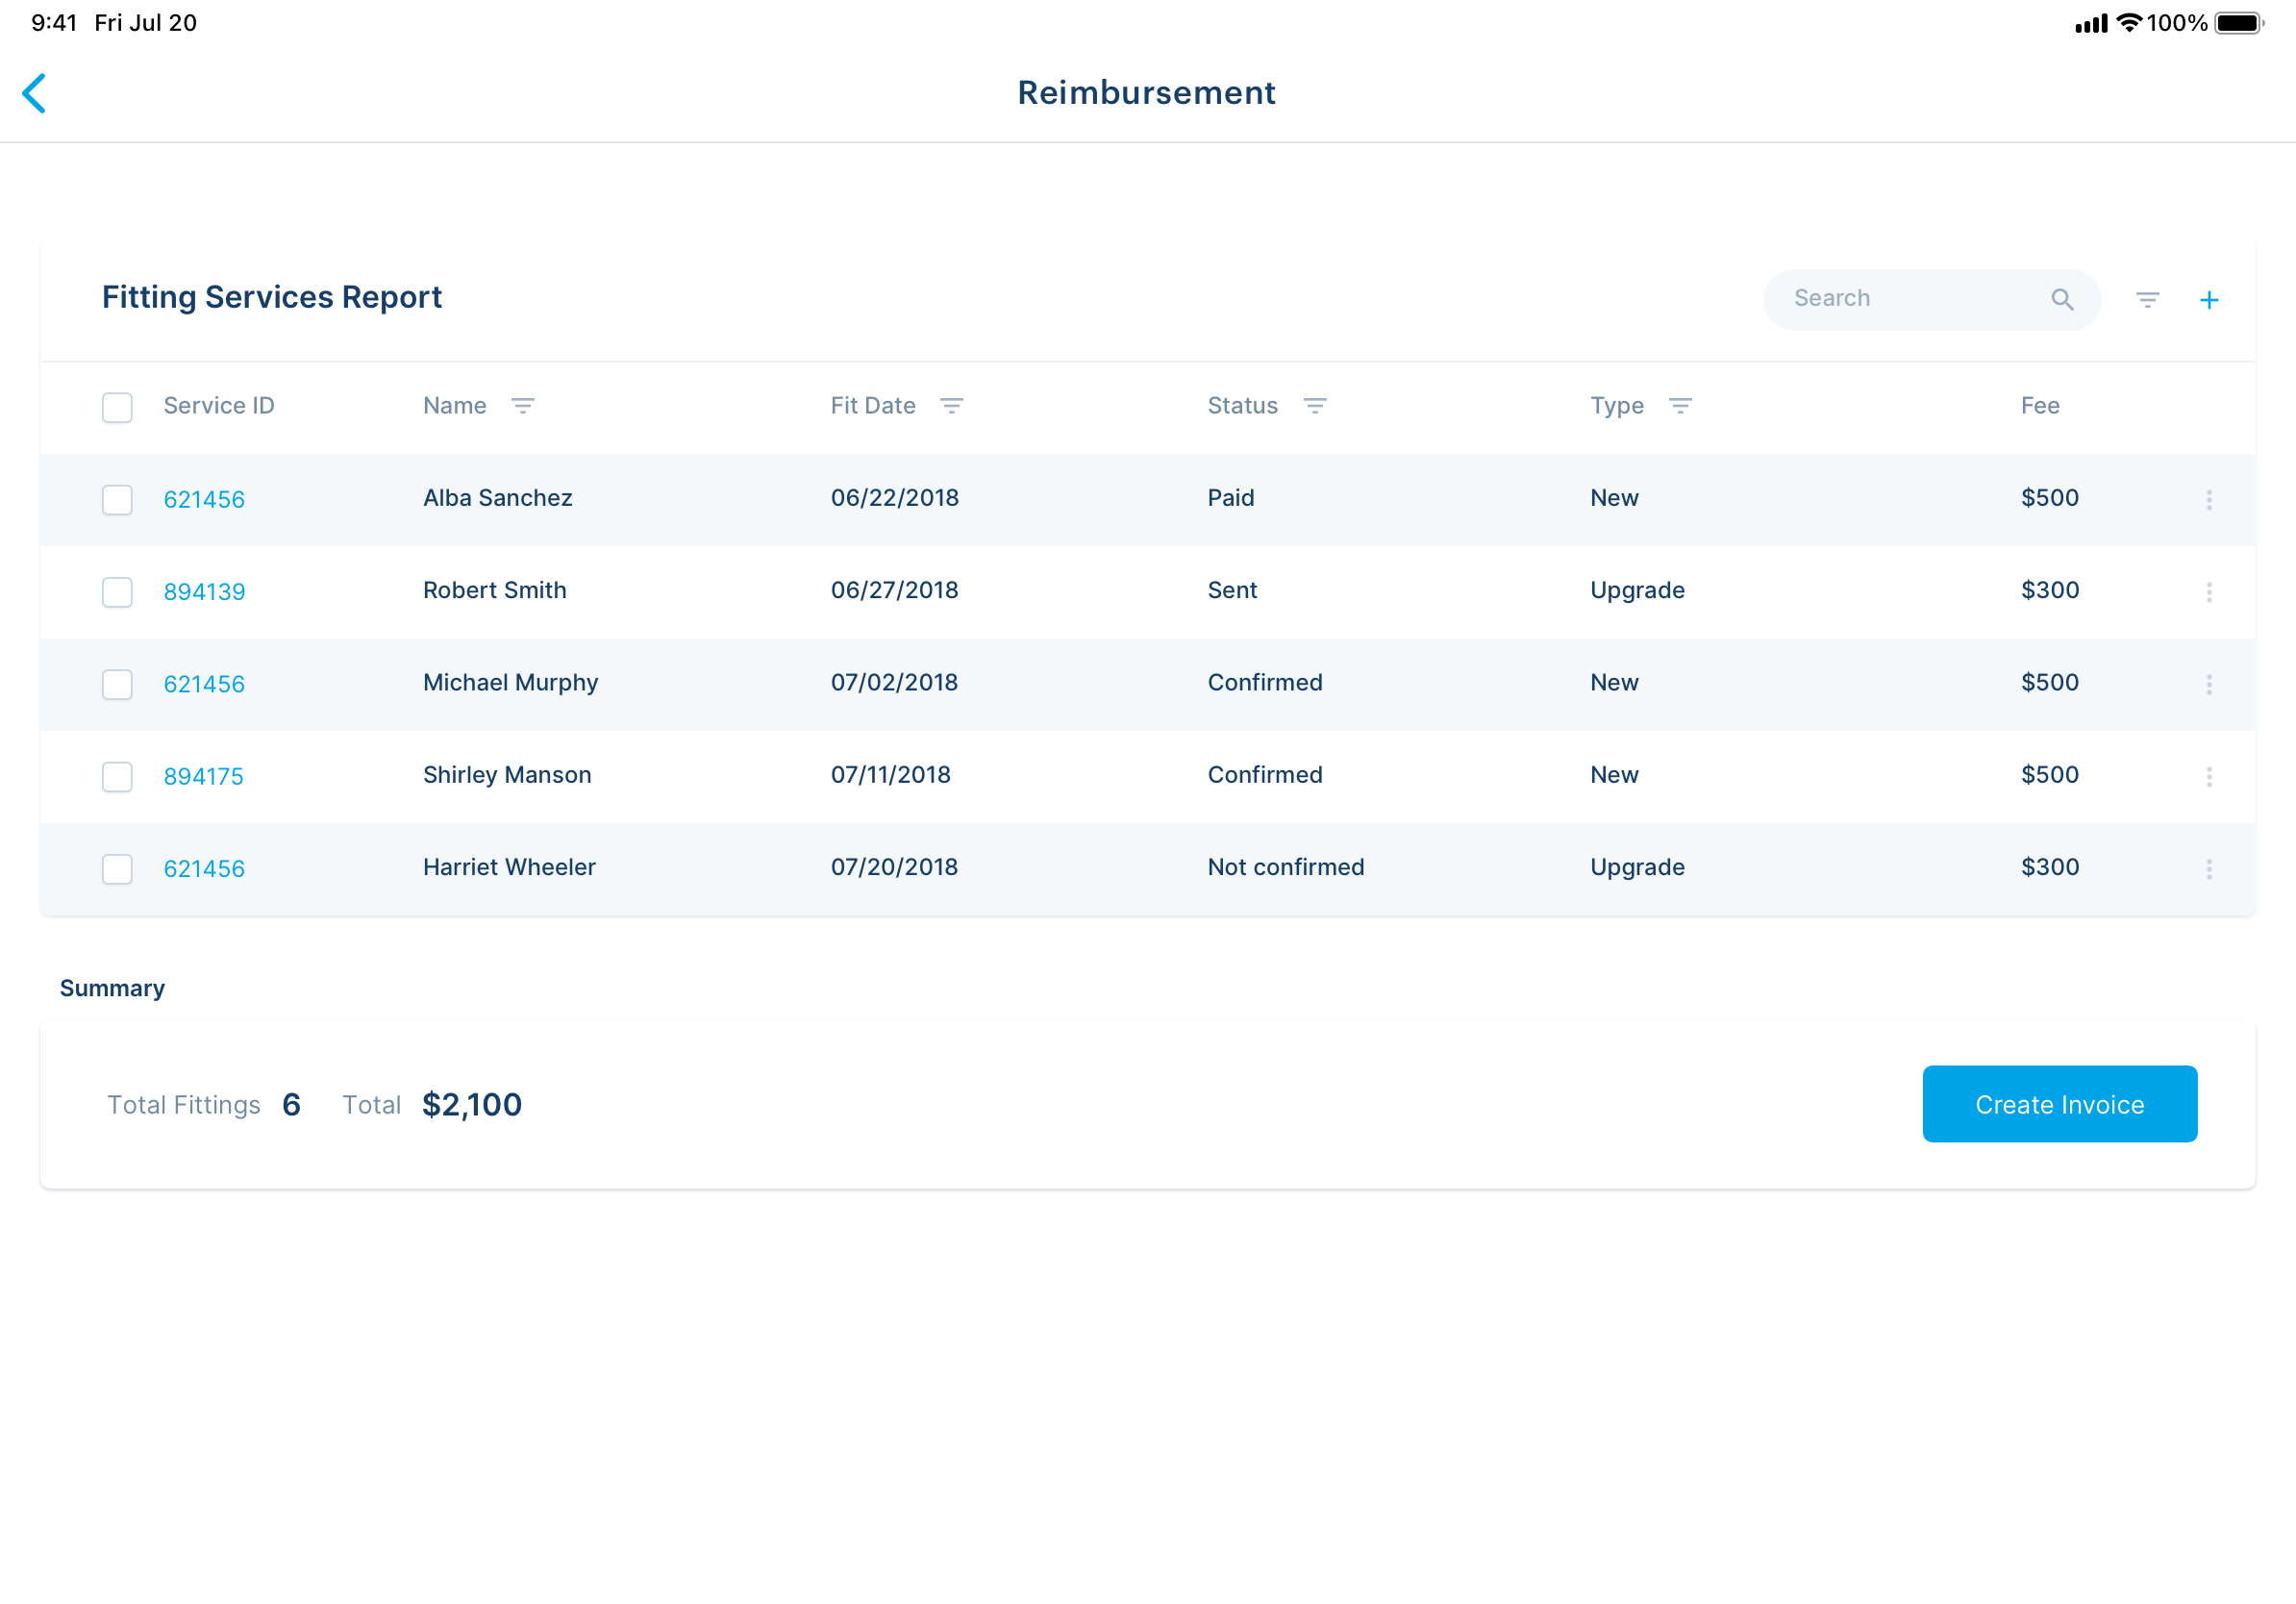Select the Alba Sanchez row checkbox
The width and height of the screenshot is (2296, 1604).
(x=117, y=499)
